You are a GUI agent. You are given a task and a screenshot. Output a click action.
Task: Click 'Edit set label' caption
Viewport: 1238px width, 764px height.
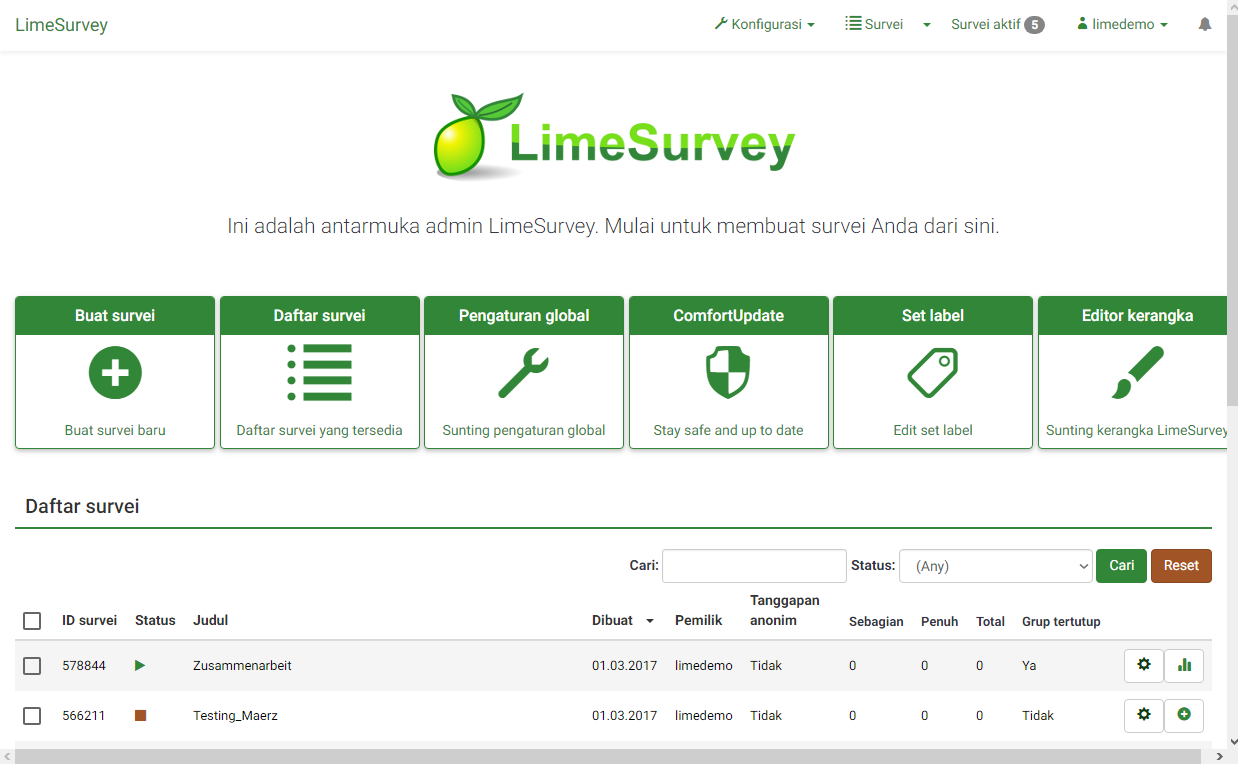(933, 430)
